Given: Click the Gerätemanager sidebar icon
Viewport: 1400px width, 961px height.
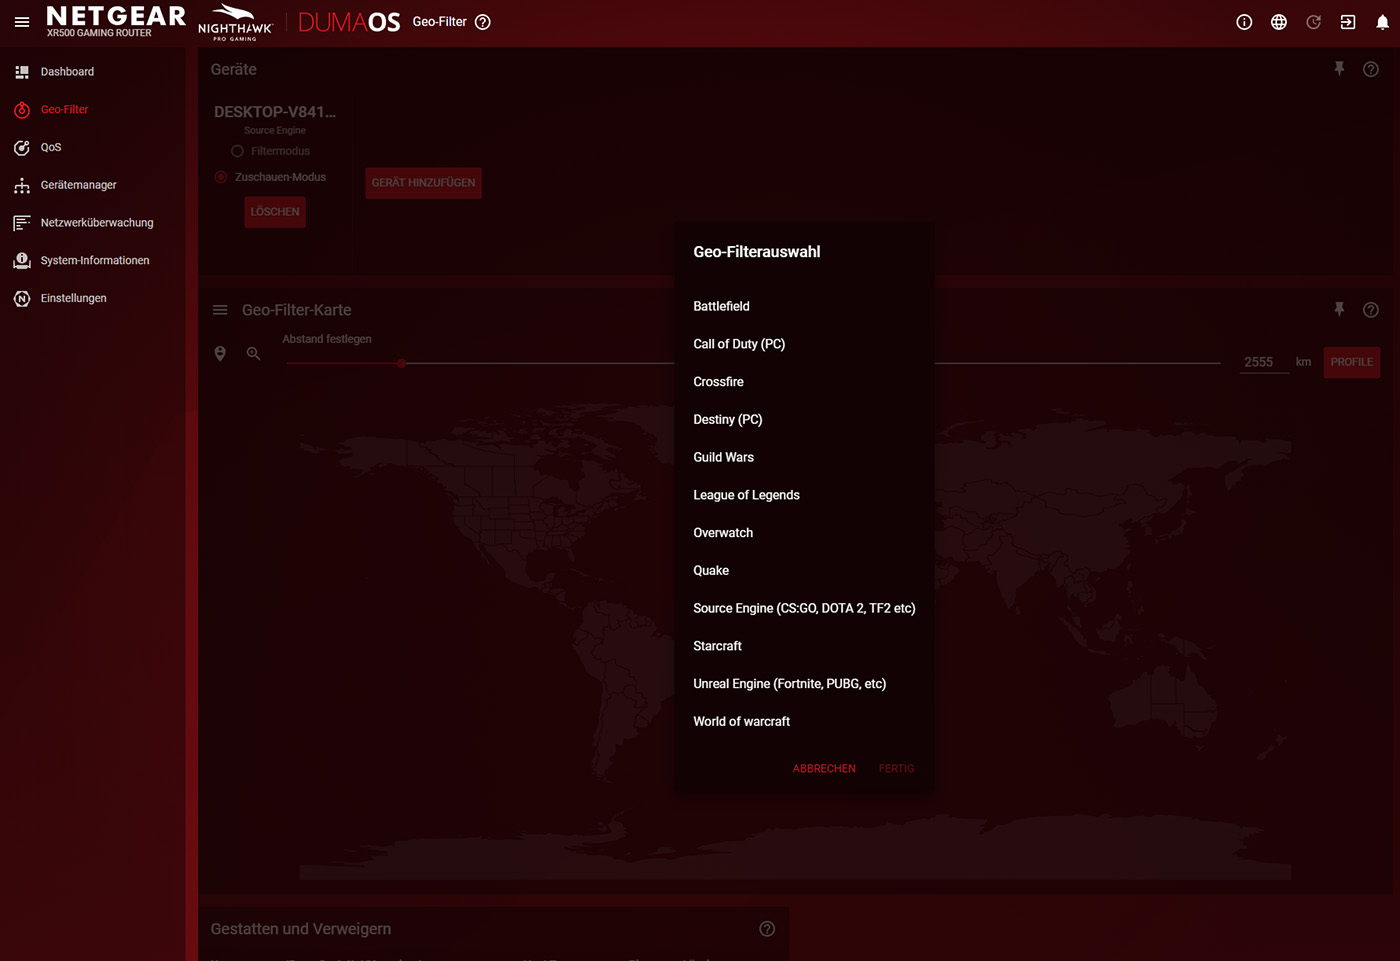Looking at the screenshot, I should click(x=22, y=185).
